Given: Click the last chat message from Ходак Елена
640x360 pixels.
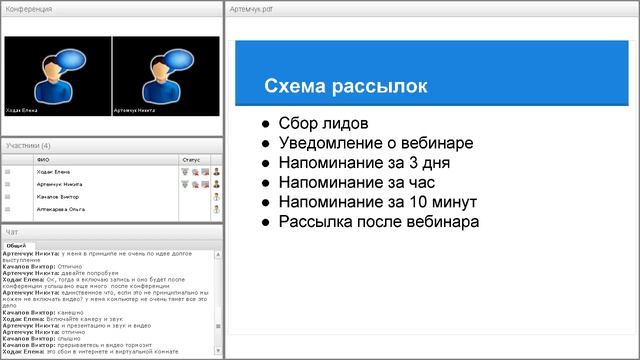Looking at the screenshot, I should pyautogui.click(x=91, y=351).
